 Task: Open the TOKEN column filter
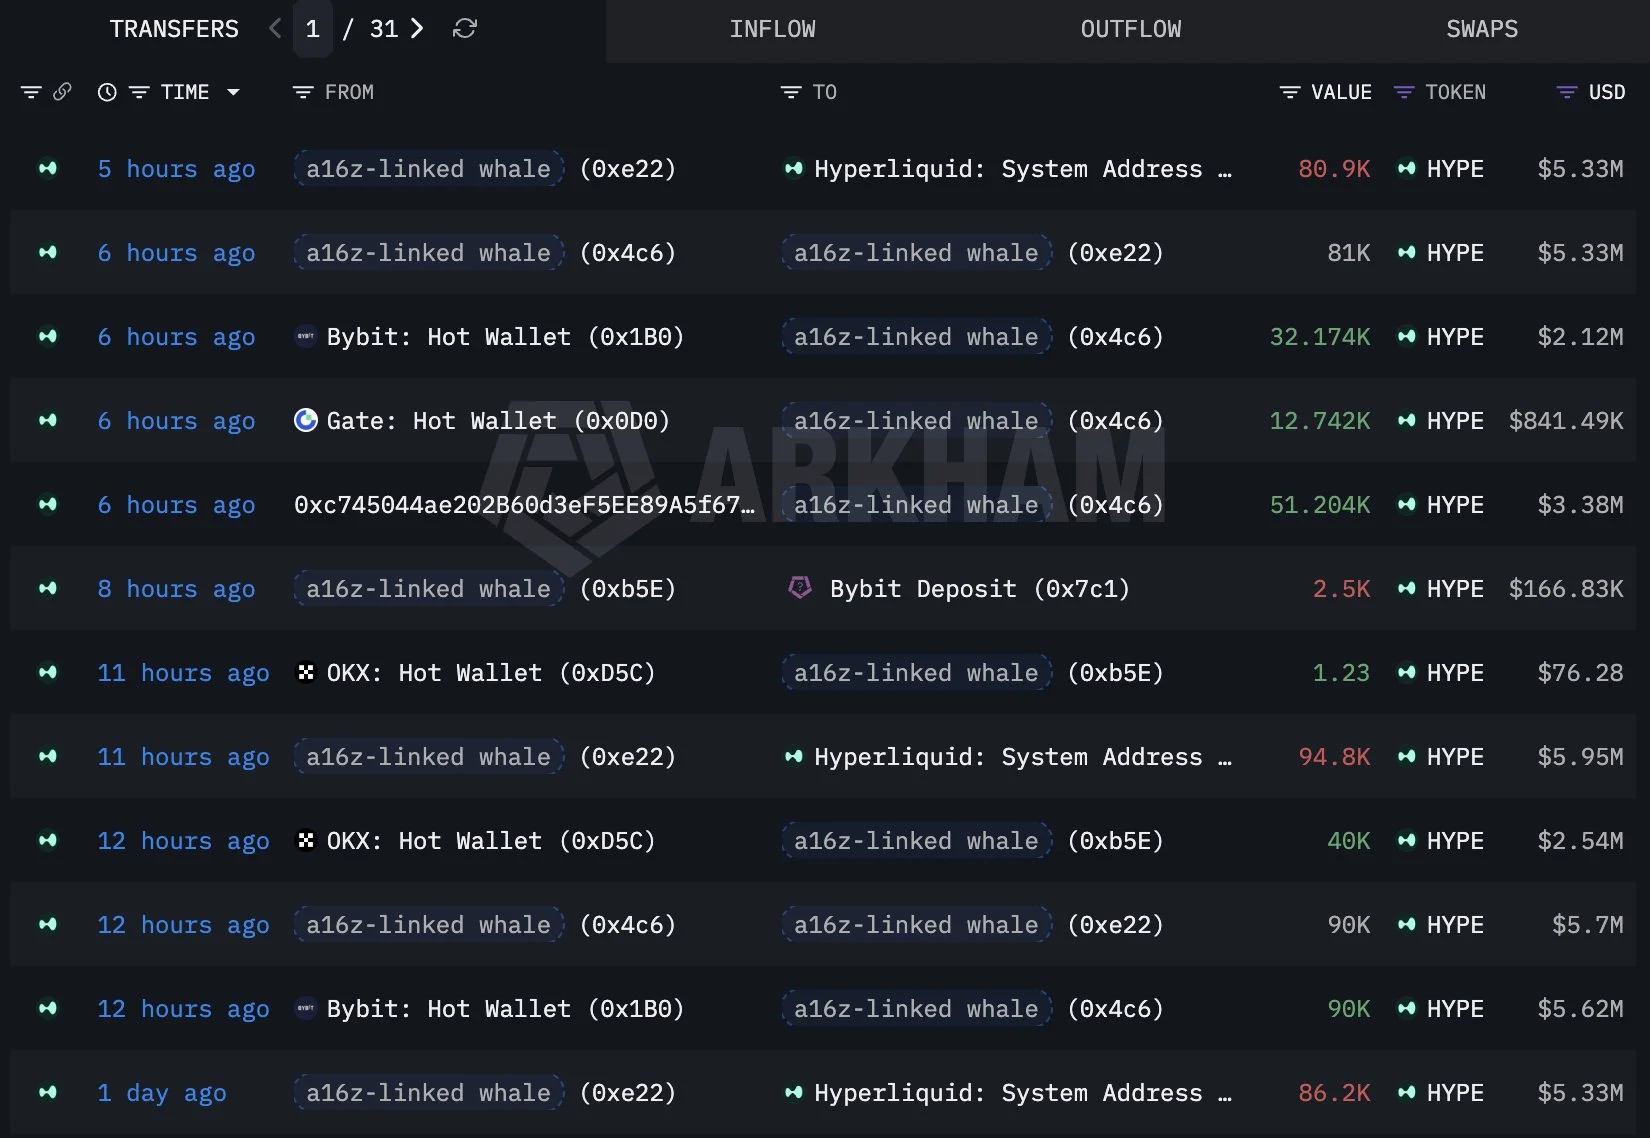1404,92
